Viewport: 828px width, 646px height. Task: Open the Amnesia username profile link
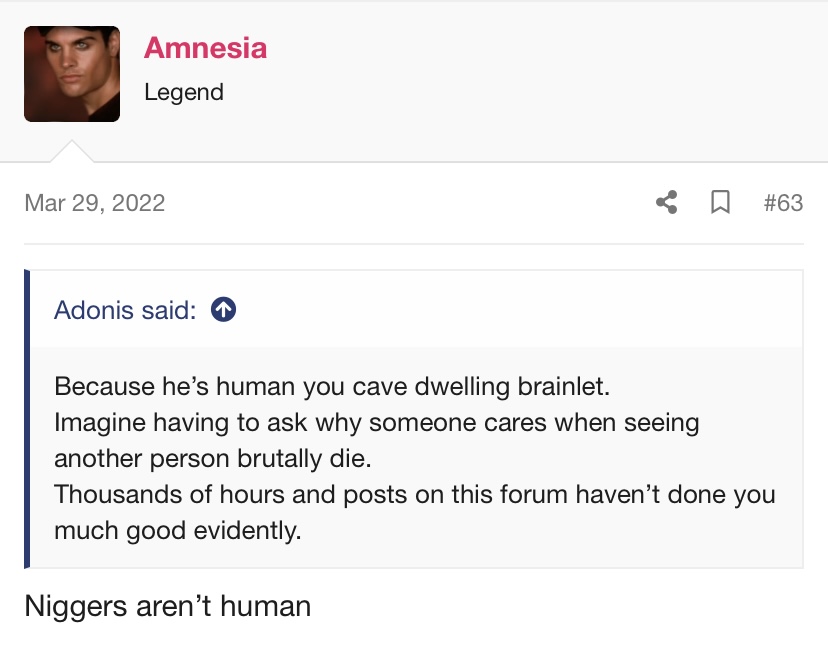205,48
